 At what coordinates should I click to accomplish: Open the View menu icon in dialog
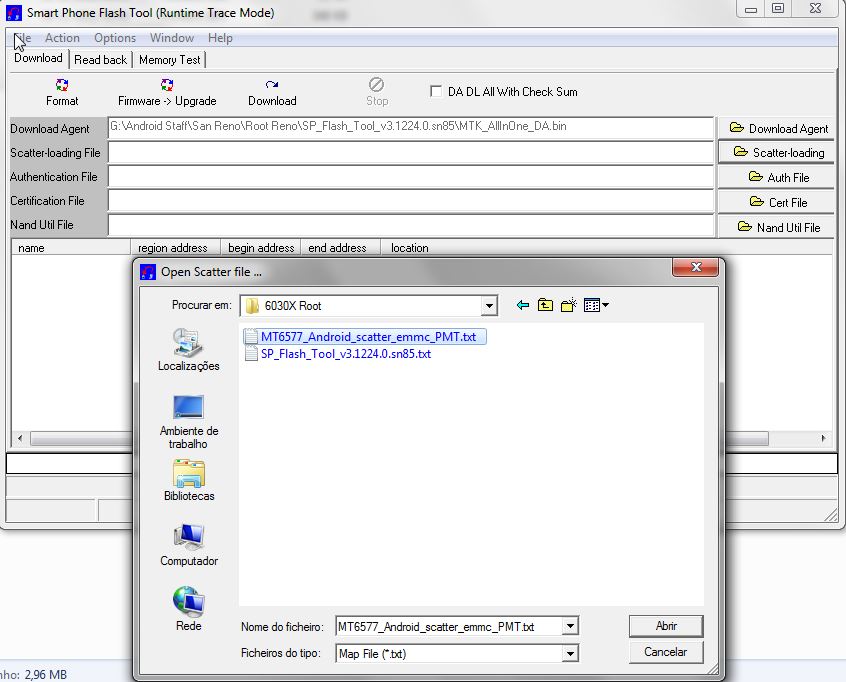coord(596,305)
